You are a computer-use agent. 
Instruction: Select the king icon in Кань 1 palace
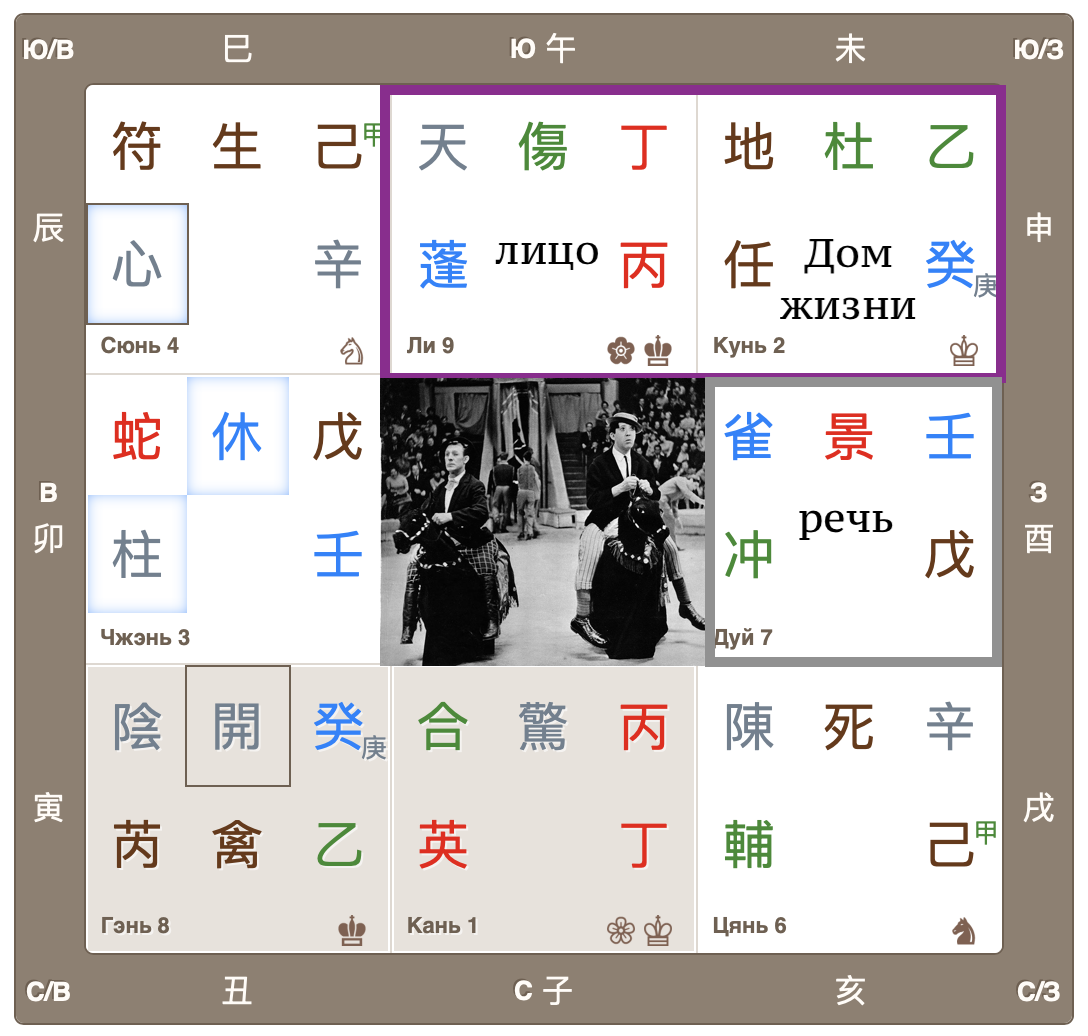coord(658,931)
